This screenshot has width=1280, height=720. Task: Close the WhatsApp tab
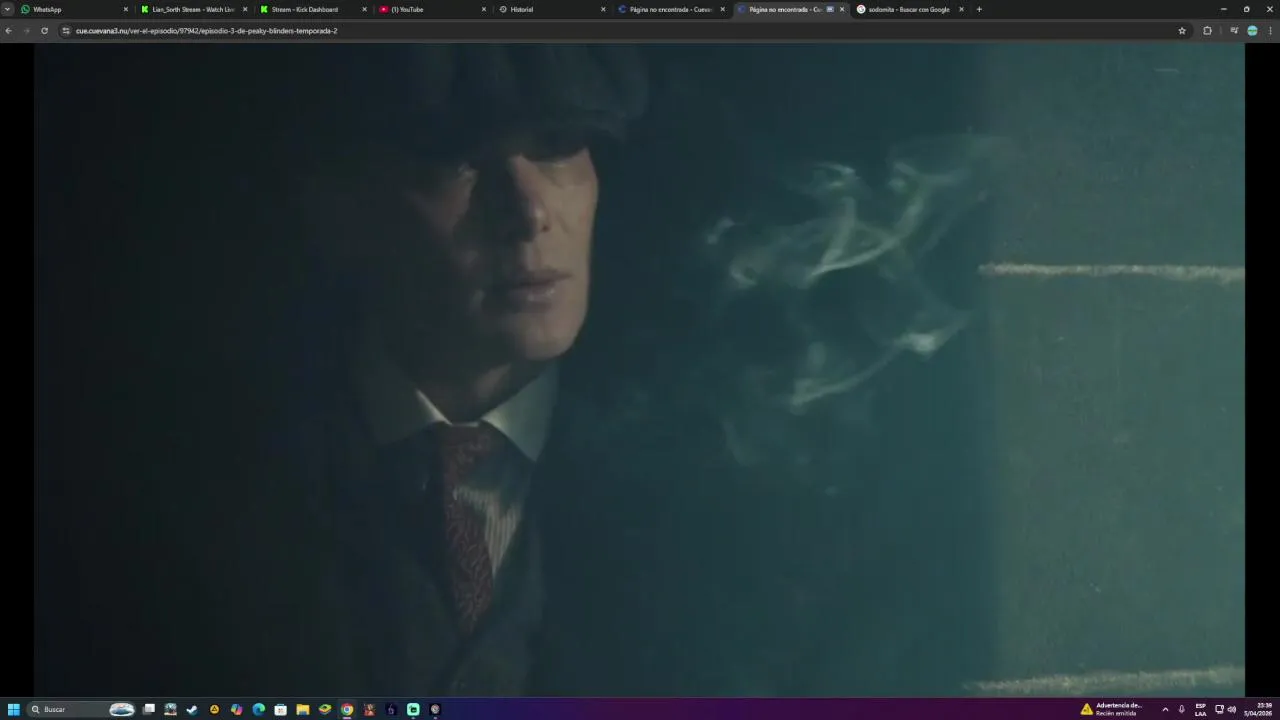pyautogui.click(x=126, y=9)
